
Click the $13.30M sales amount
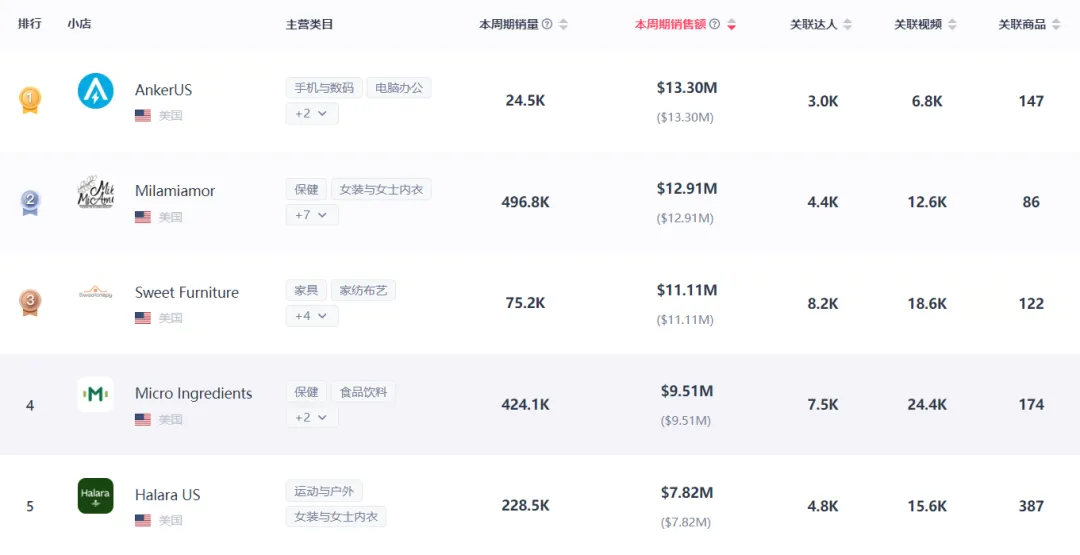pyautogui.click(x=687, y=87)
